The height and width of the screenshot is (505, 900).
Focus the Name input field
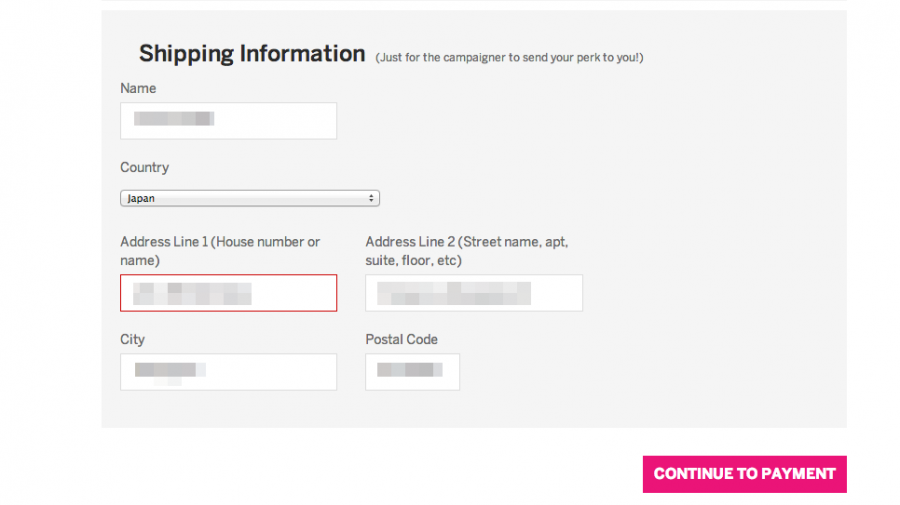pyautogui.click(x=228, y=121)
